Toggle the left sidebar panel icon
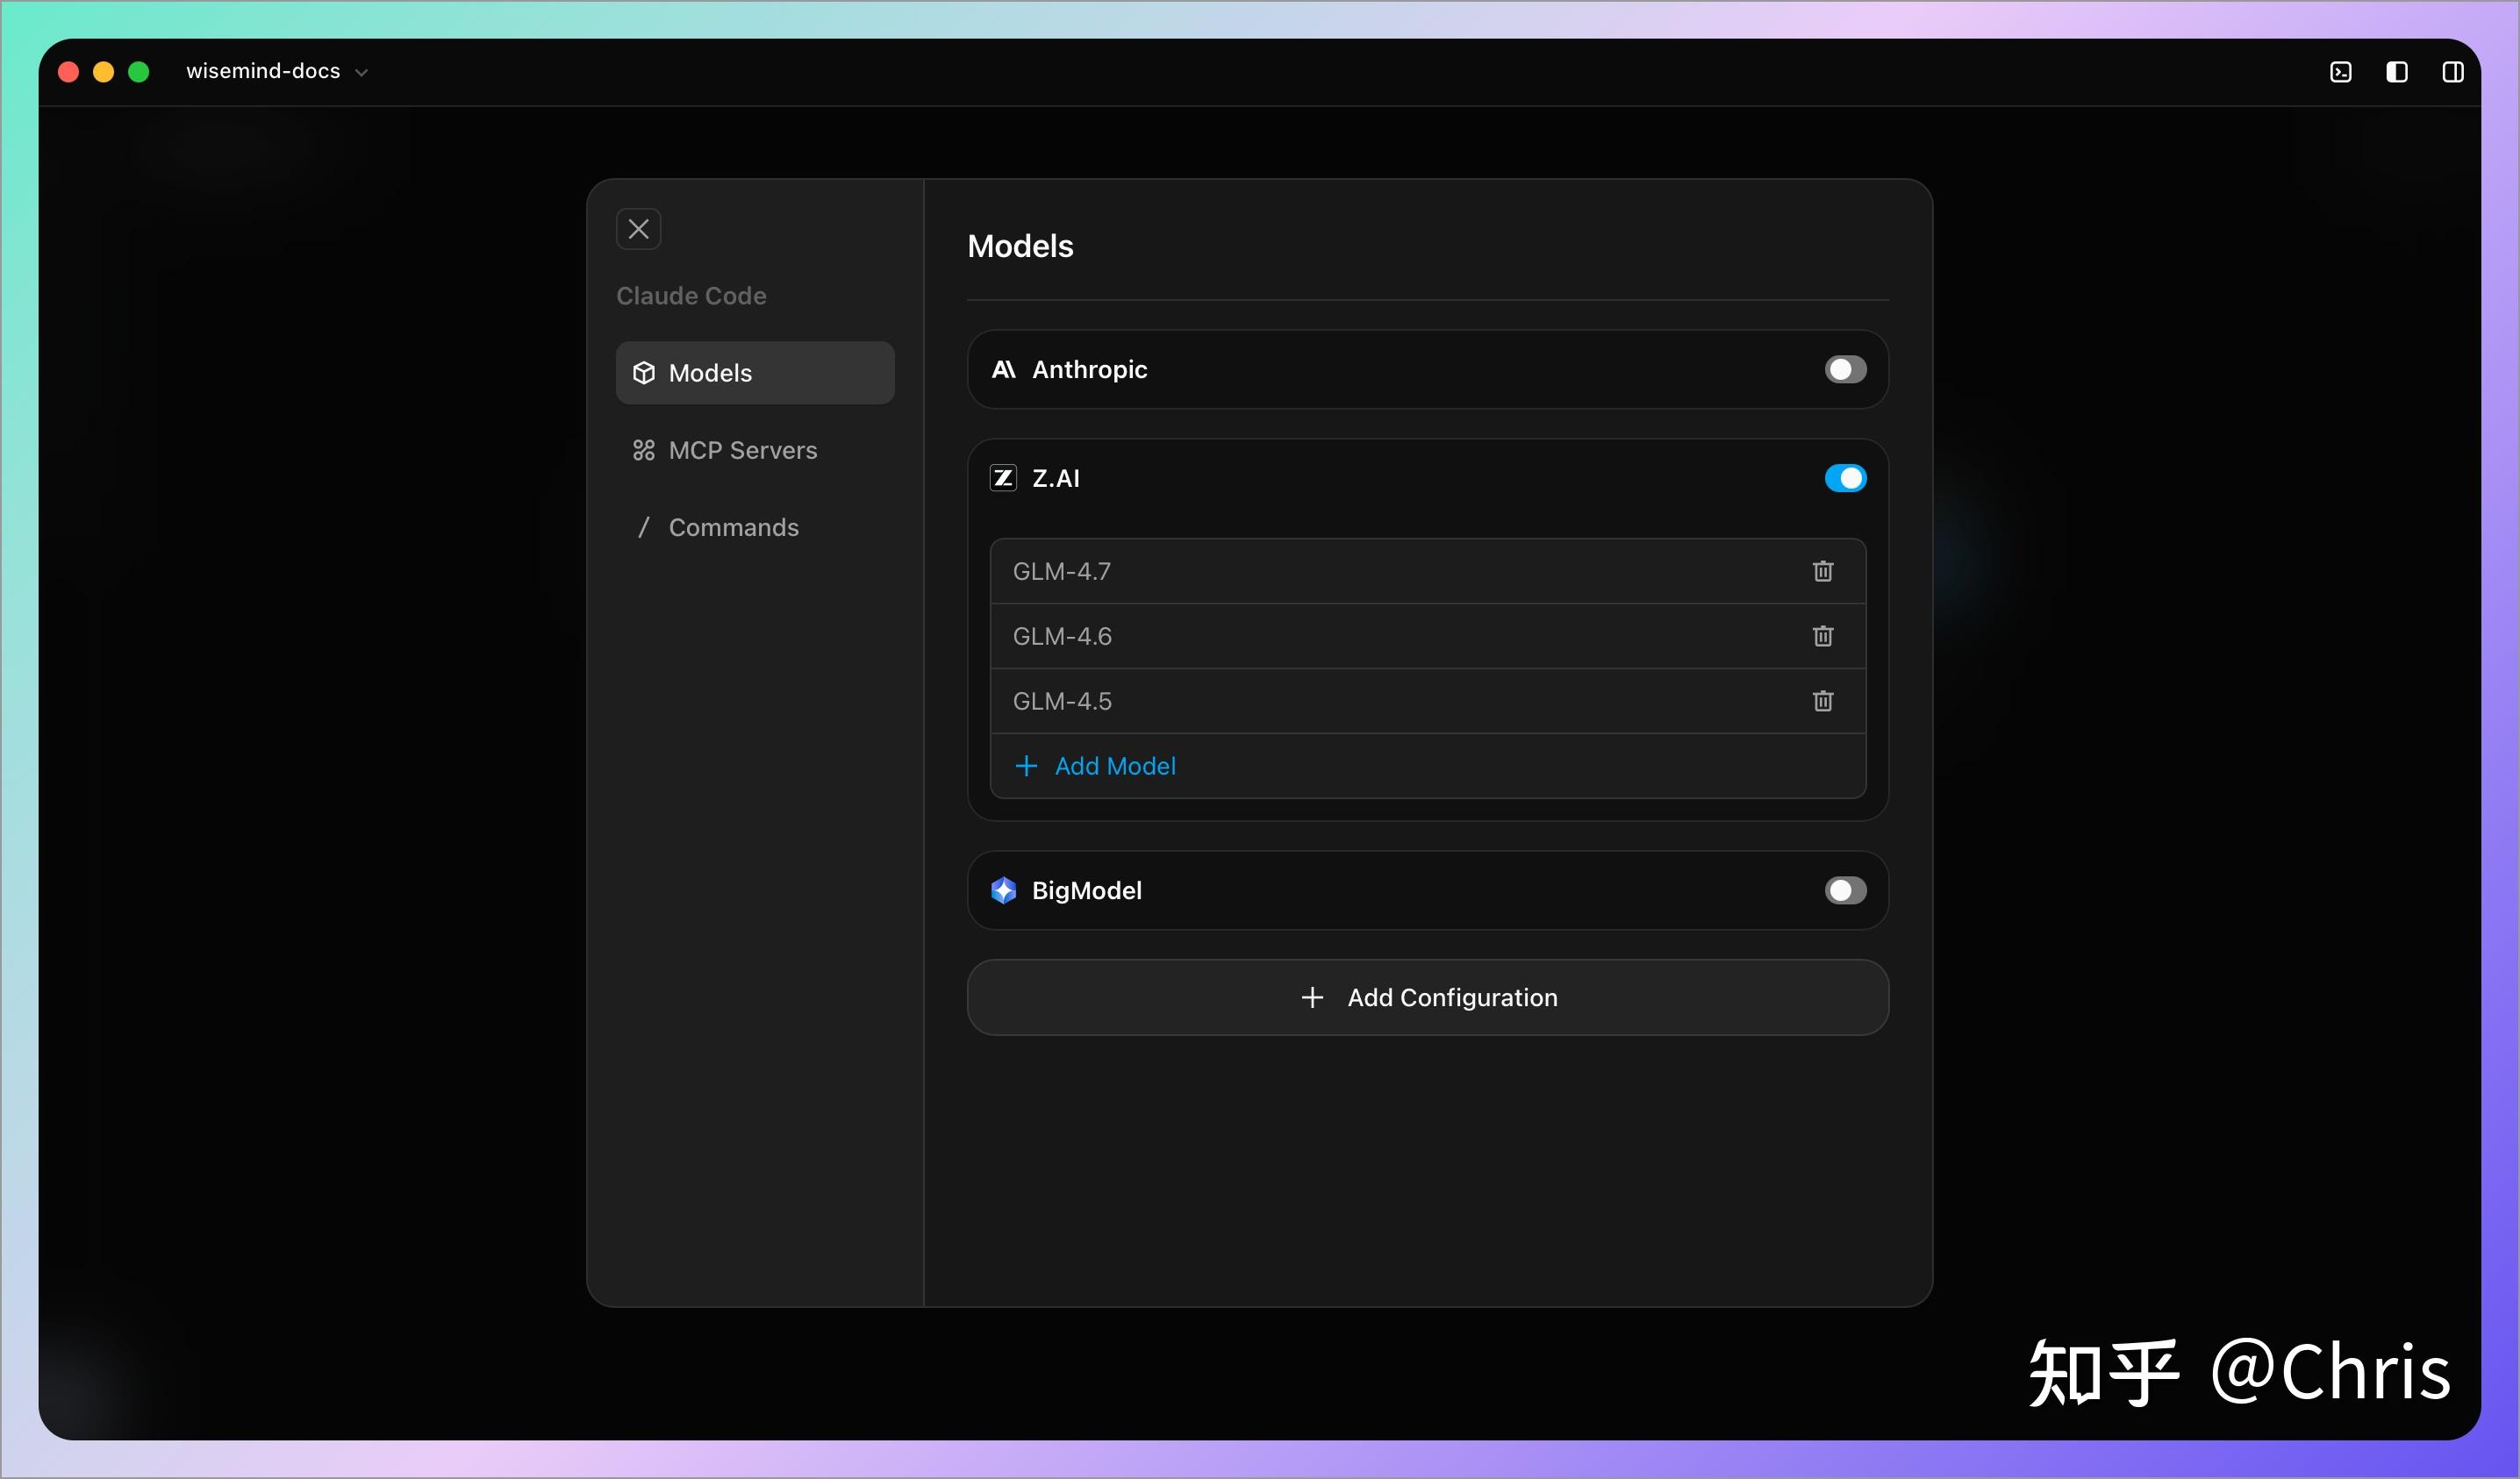2520x1479 pixels. pyautogui.click(x=2396, y=72)
